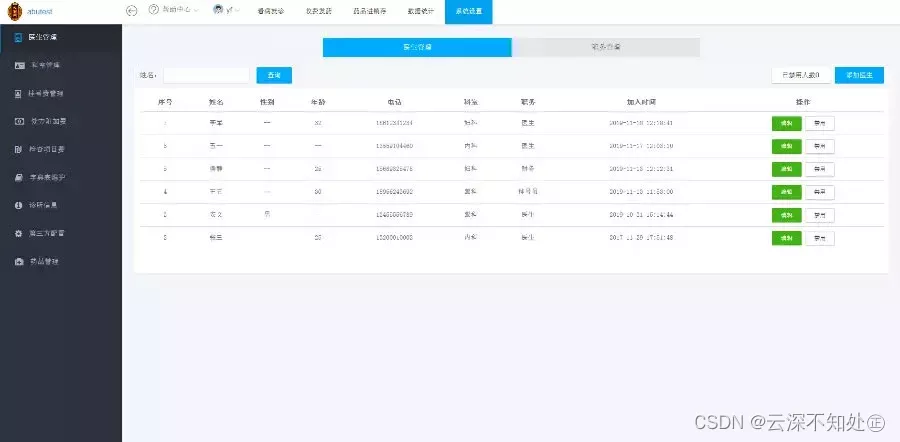This screenshot has height=442, width=900.
Task: Click the 操作 column header
Action: point(803,102)
